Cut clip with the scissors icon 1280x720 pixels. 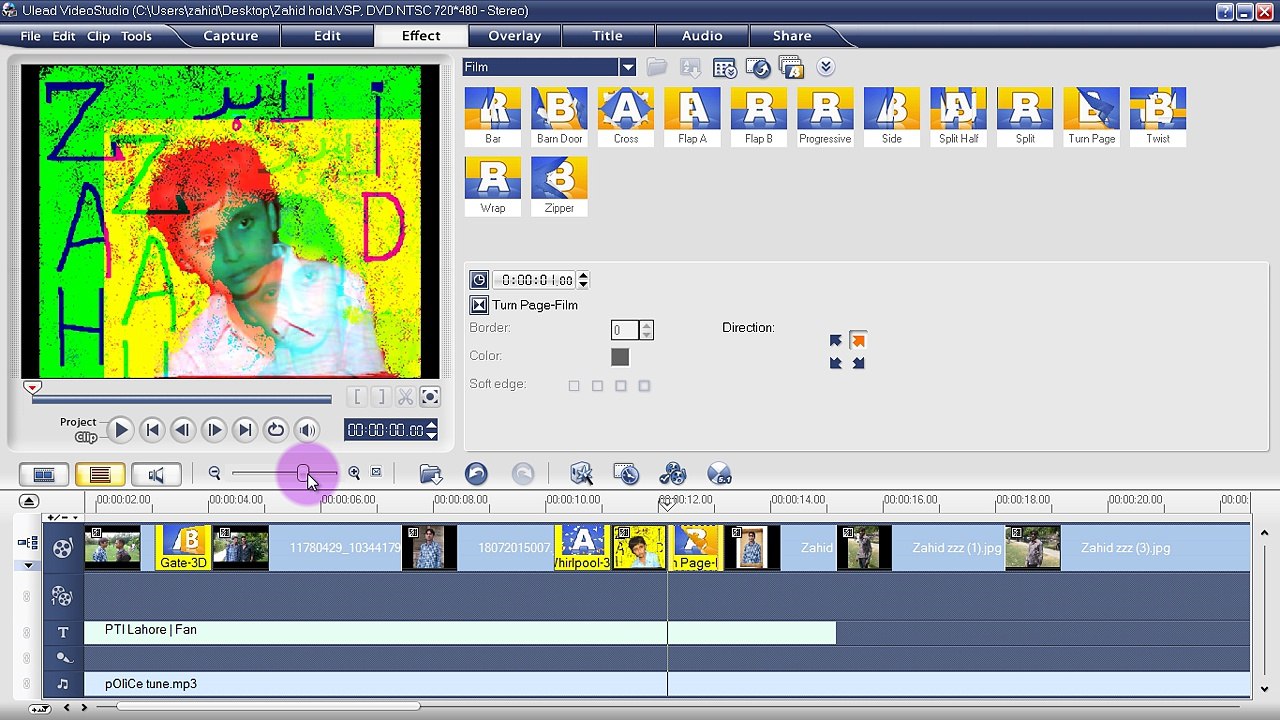pyautogui.click(x=405, y=397)
